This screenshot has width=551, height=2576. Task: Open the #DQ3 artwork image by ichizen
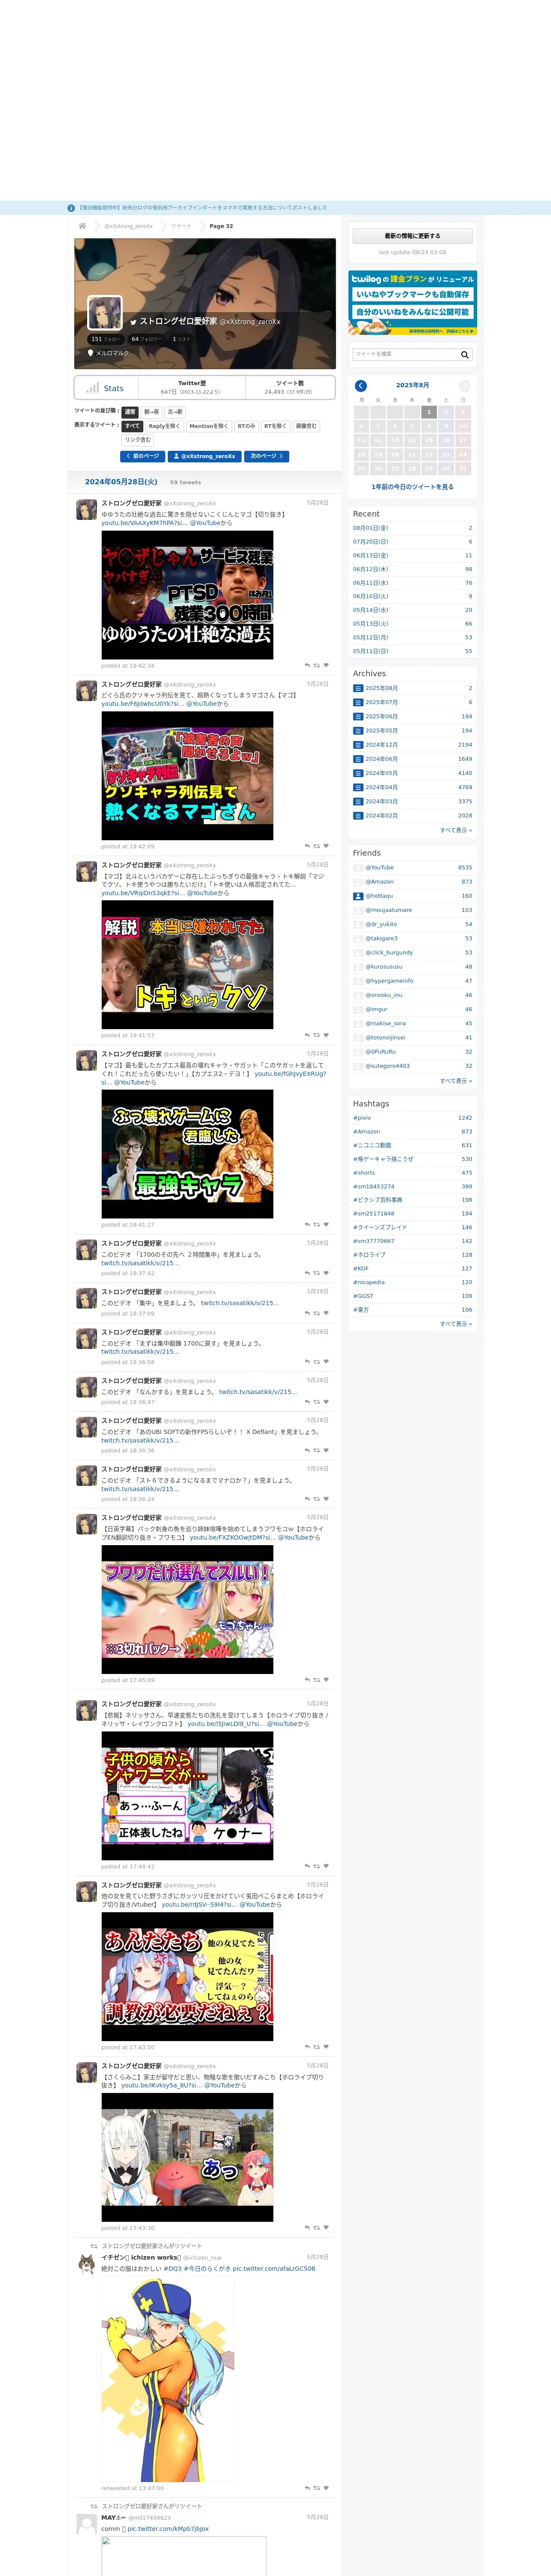pyautogui.click(x=167, y=2380)
